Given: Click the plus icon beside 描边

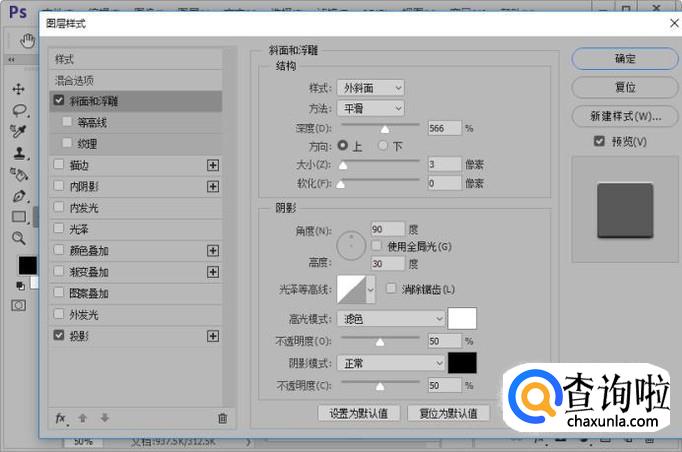Looking at the screenshot, I should click(212, 165).
